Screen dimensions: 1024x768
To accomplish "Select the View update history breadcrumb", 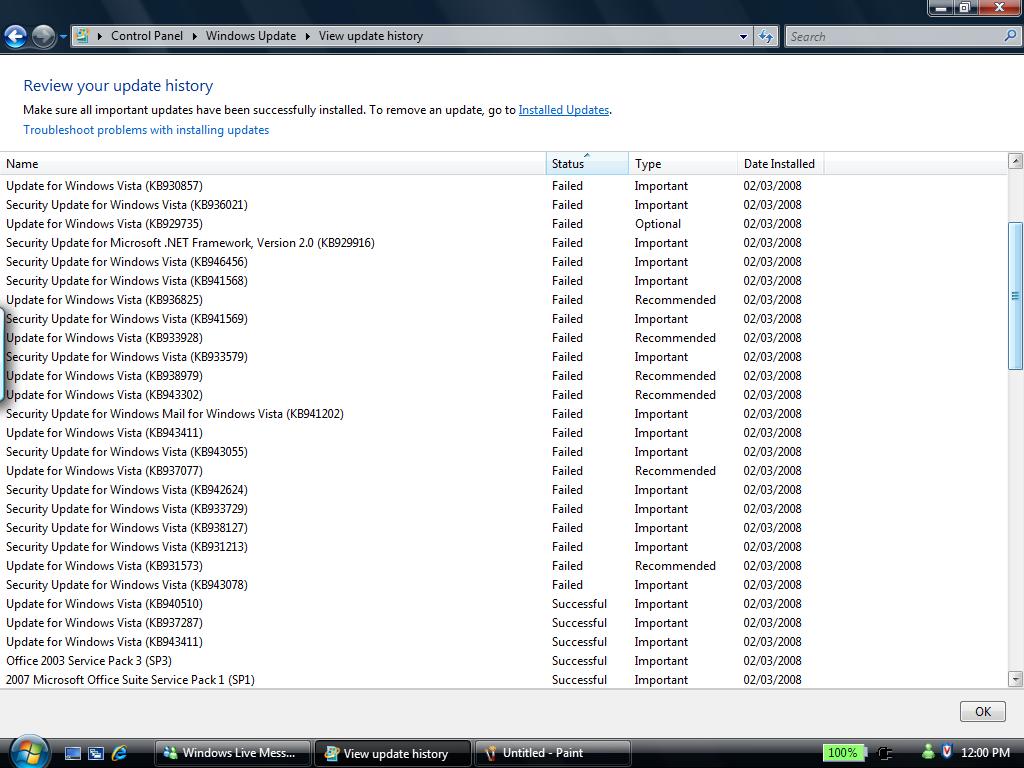I will [371, 36].
